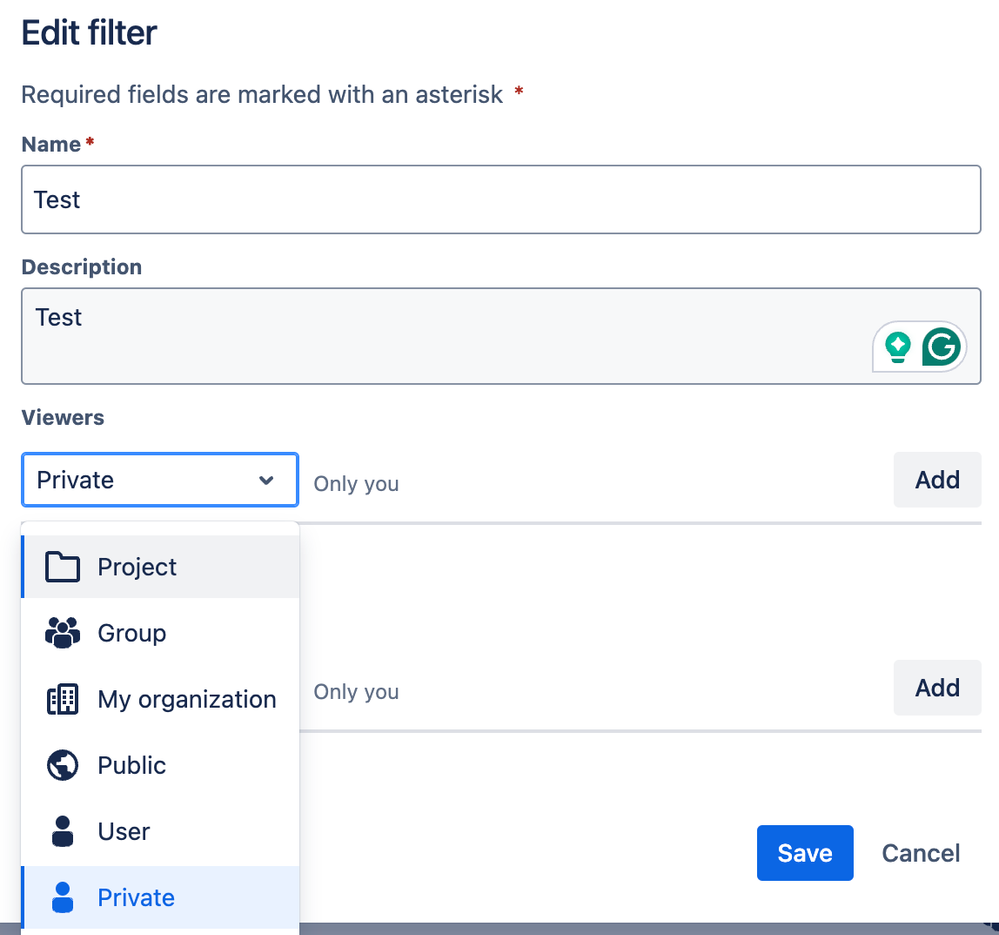Click the lower Add button
The width and height of the screenshot is (999, 935).
click(937, 688)
